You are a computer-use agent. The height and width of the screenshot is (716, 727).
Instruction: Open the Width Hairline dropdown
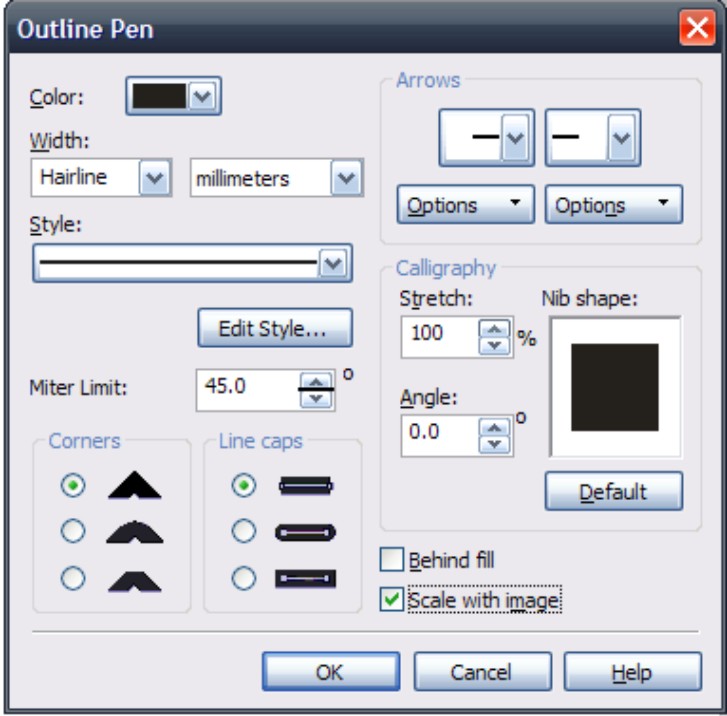pos(154,178)
